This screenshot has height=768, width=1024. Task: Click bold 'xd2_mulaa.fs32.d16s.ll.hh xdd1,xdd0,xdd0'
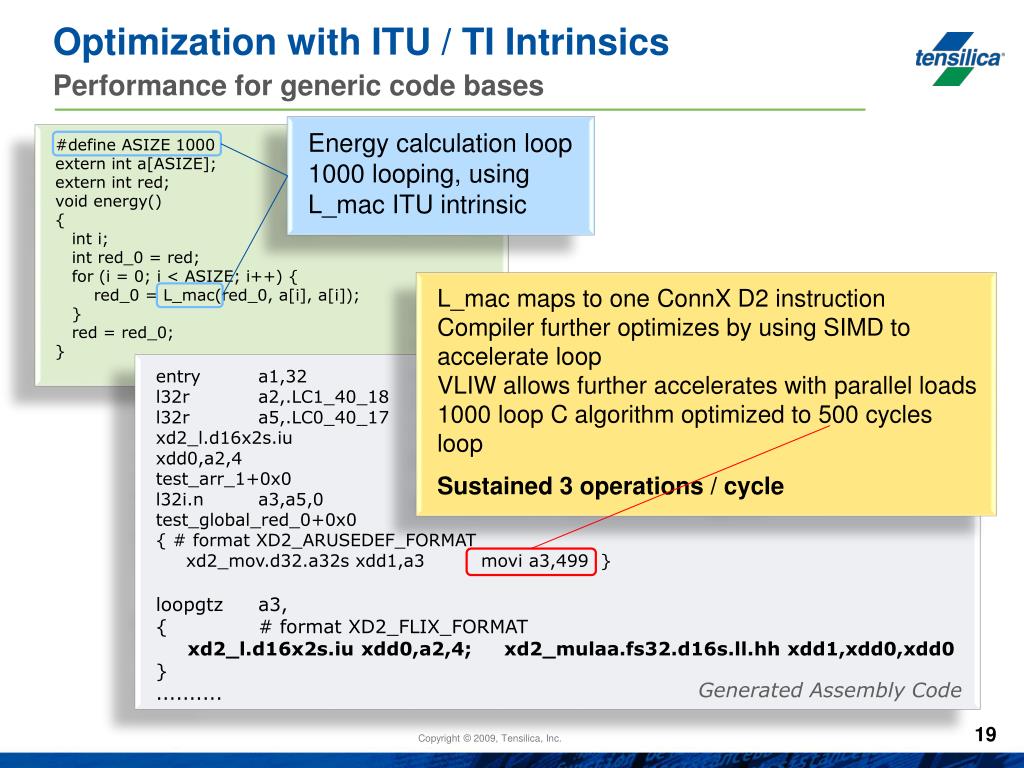coord(729,648)
